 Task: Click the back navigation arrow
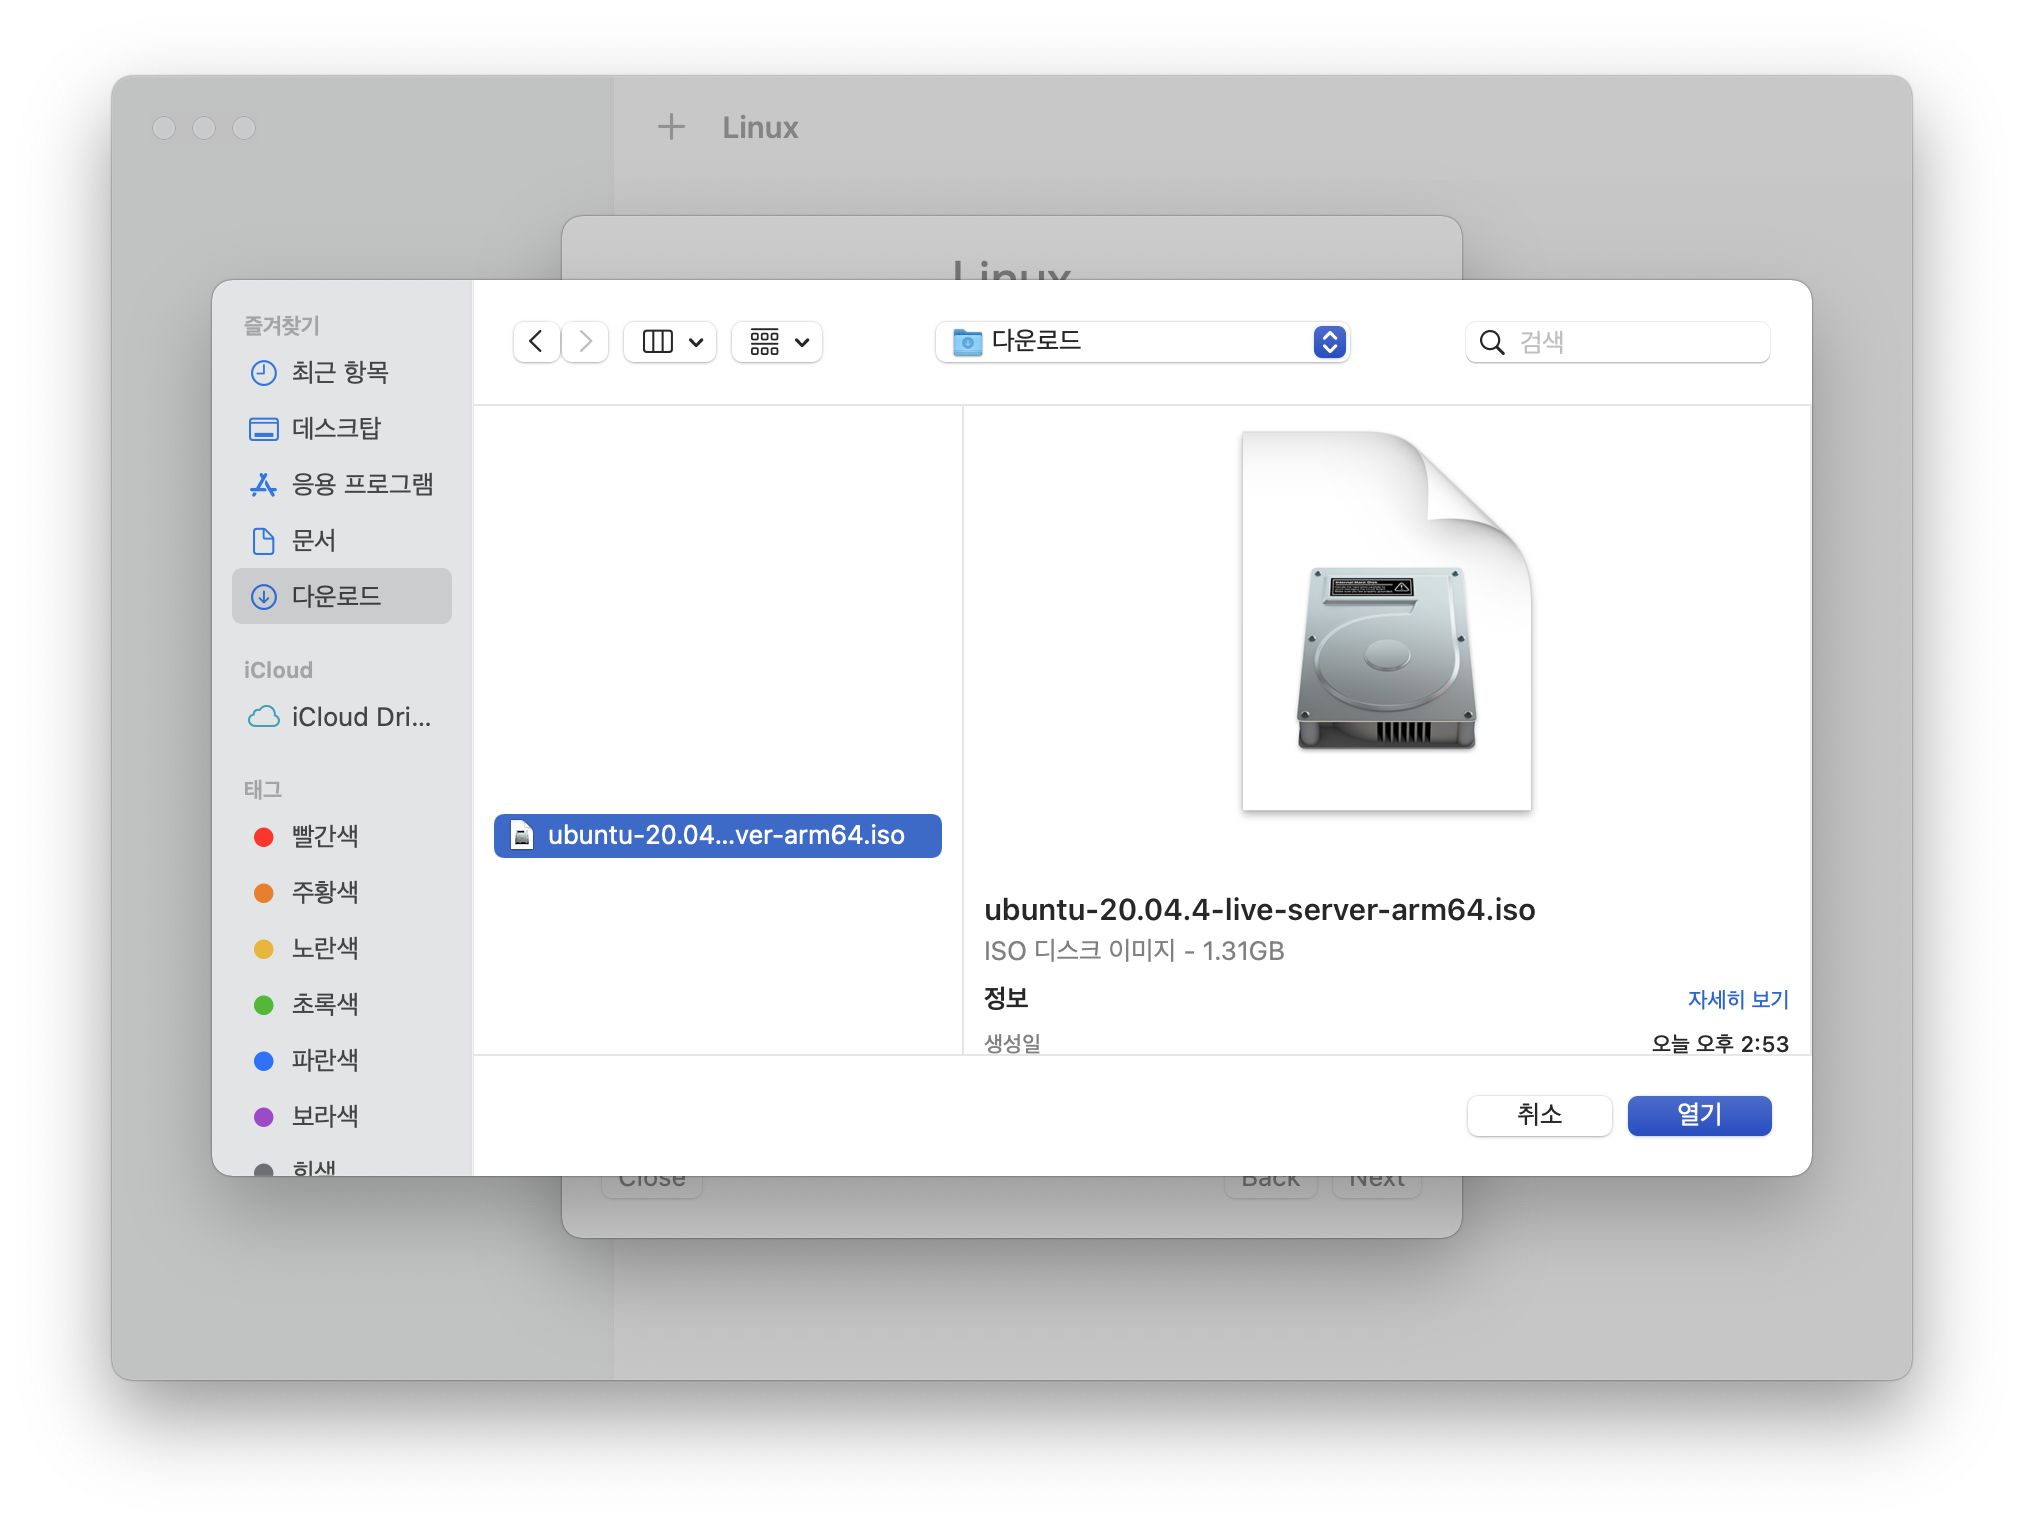pos(536,342)
